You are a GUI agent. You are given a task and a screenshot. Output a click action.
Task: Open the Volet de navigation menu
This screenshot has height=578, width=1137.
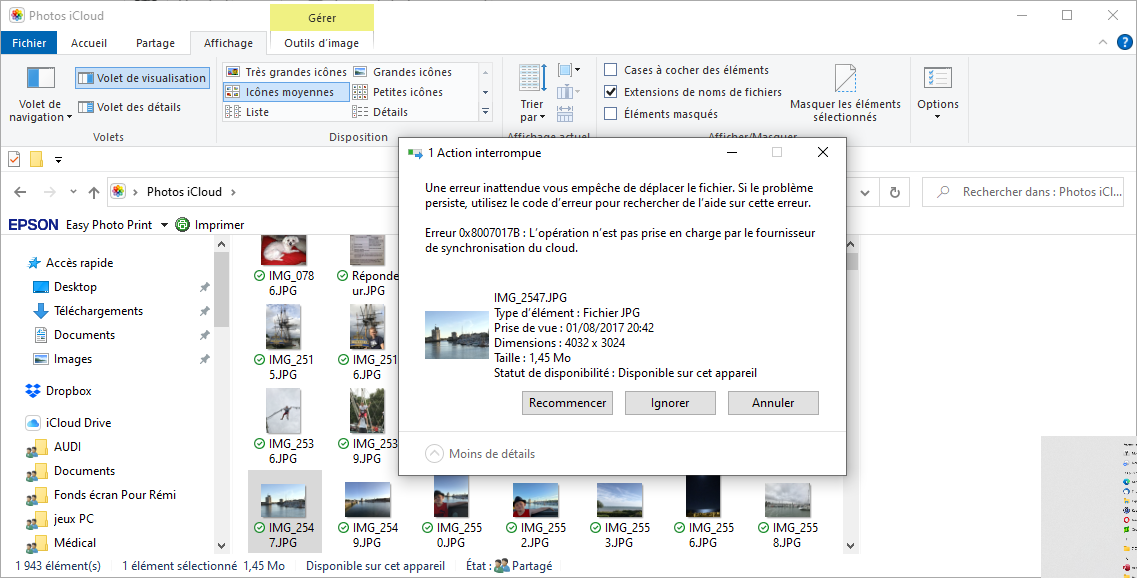(x=40, y=94)
